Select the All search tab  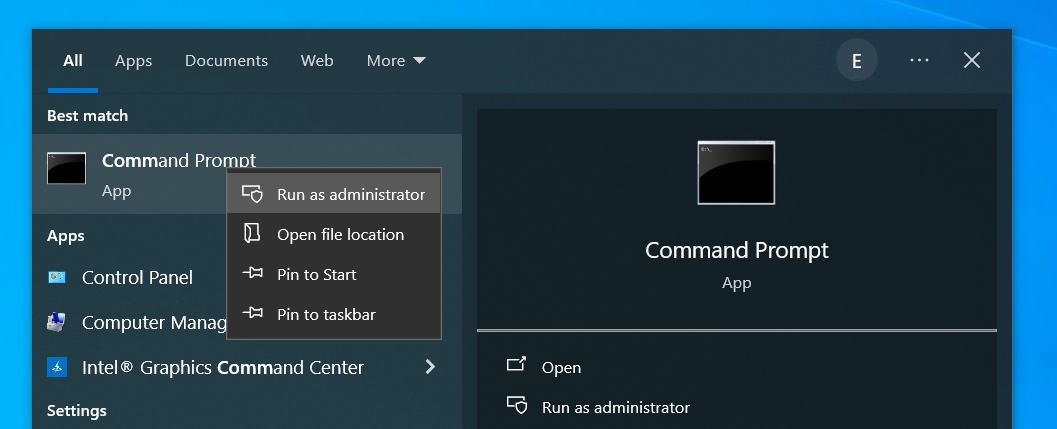point(73,61)
